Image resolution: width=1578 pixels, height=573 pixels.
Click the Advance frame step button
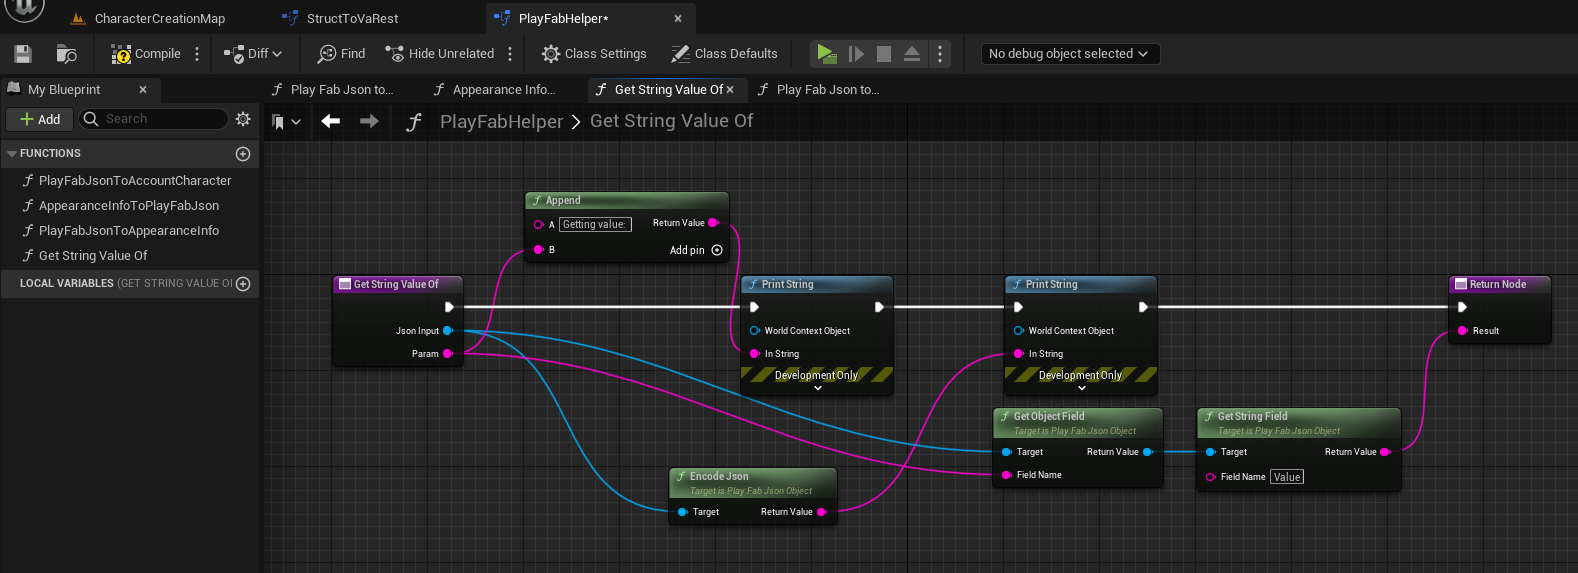pos(856,54)
